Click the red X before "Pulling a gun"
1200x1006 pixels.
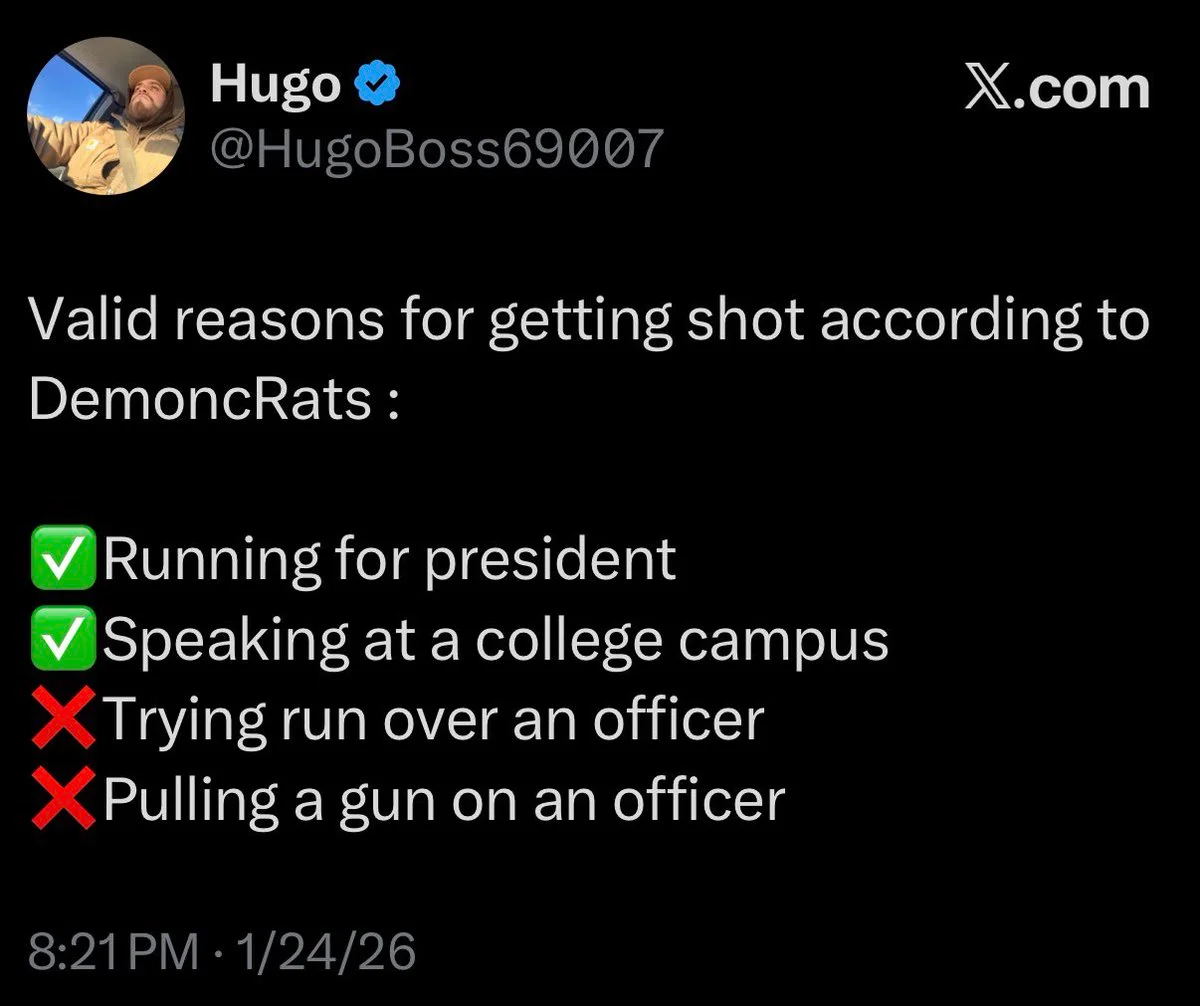(x=64, y=799)
